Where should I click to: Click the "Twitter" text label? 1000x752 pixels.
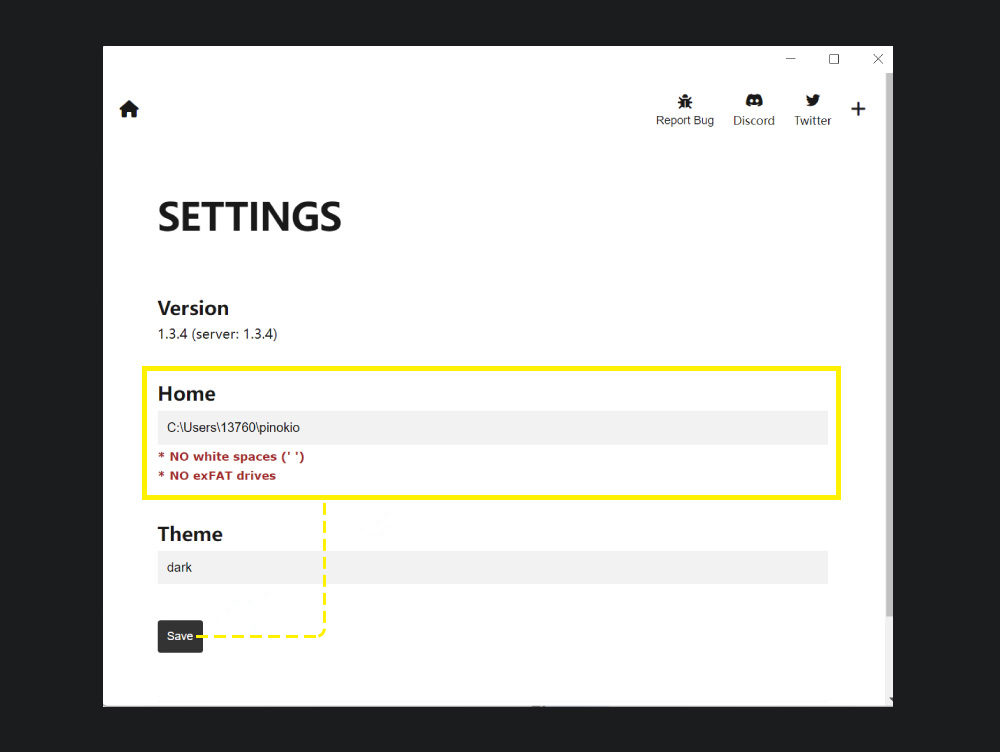(x=813, y=121)
